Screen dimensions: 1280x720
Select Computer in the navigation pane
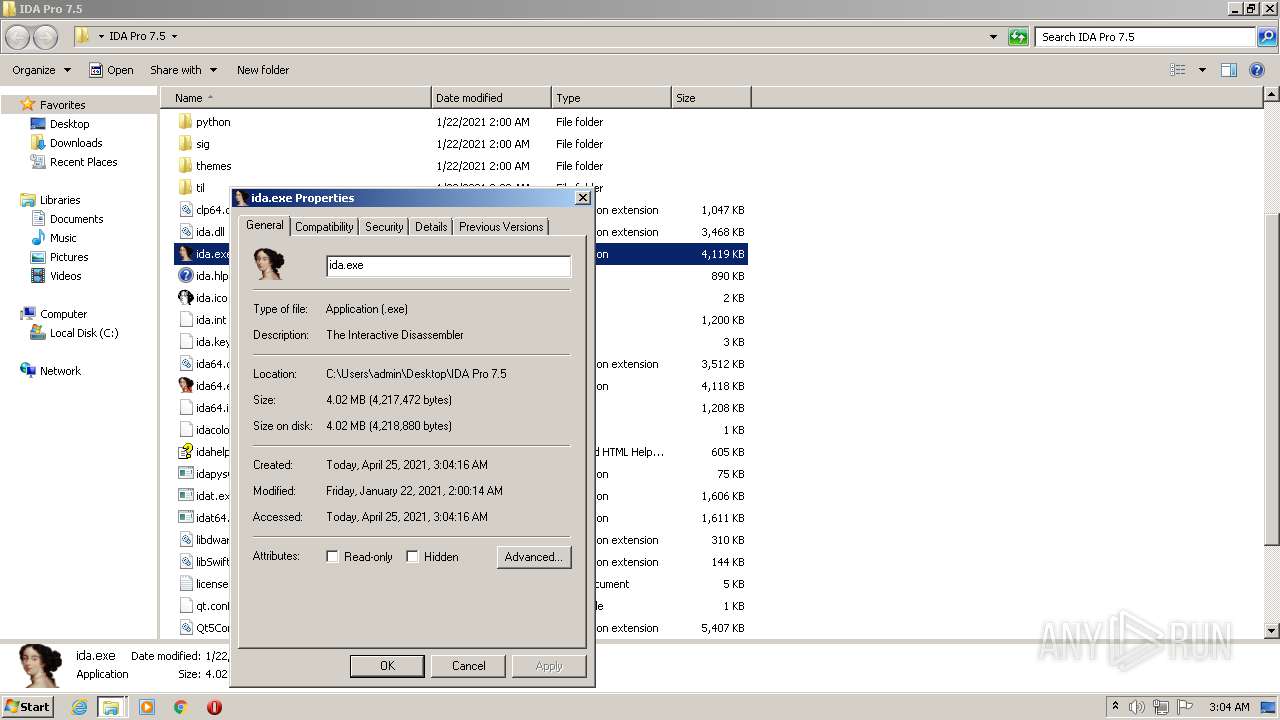[x=63, y=314]
